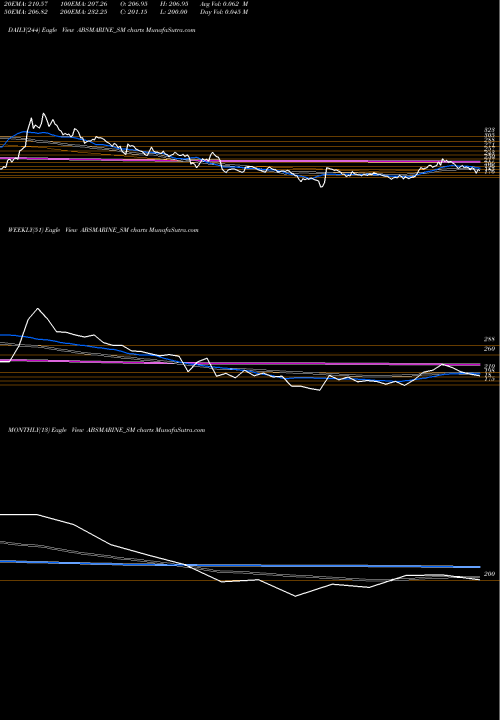Click the 323 price label on daily chart
Screen dimensions: 500x720
coord(489,130)
